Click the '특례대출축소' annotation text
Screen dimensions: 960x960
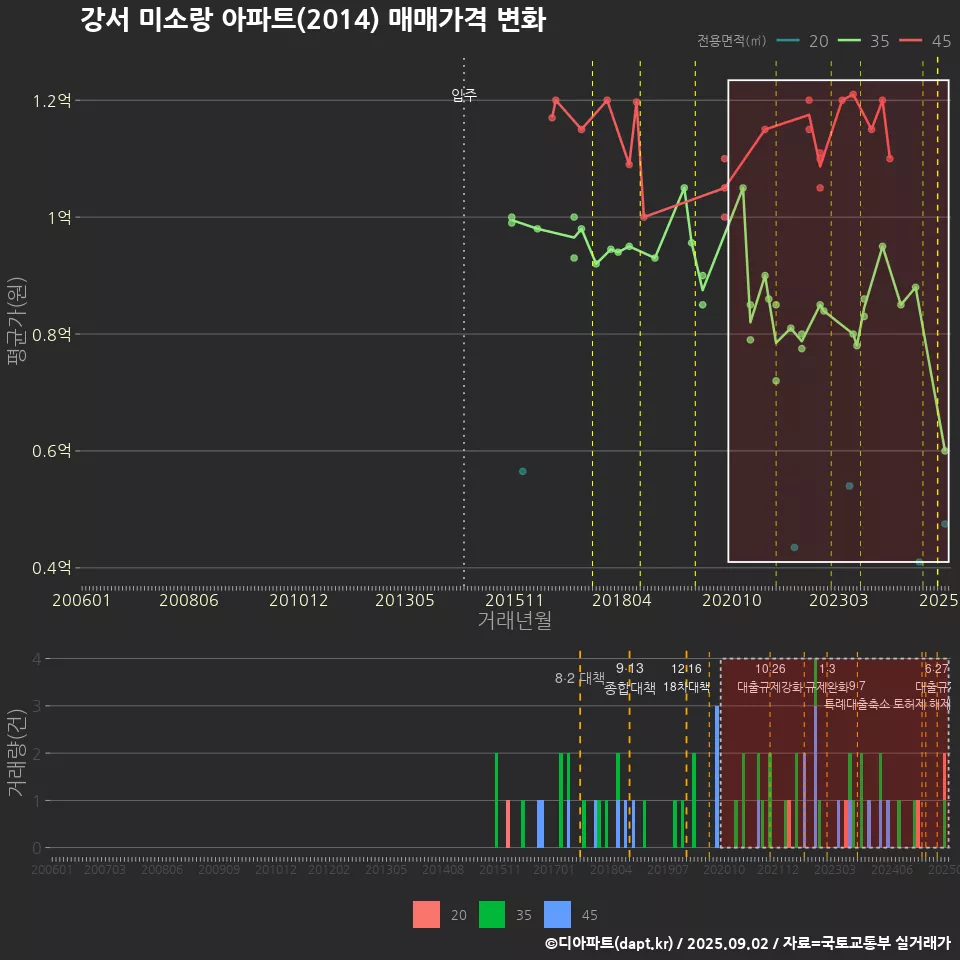[x=857, y=704]
